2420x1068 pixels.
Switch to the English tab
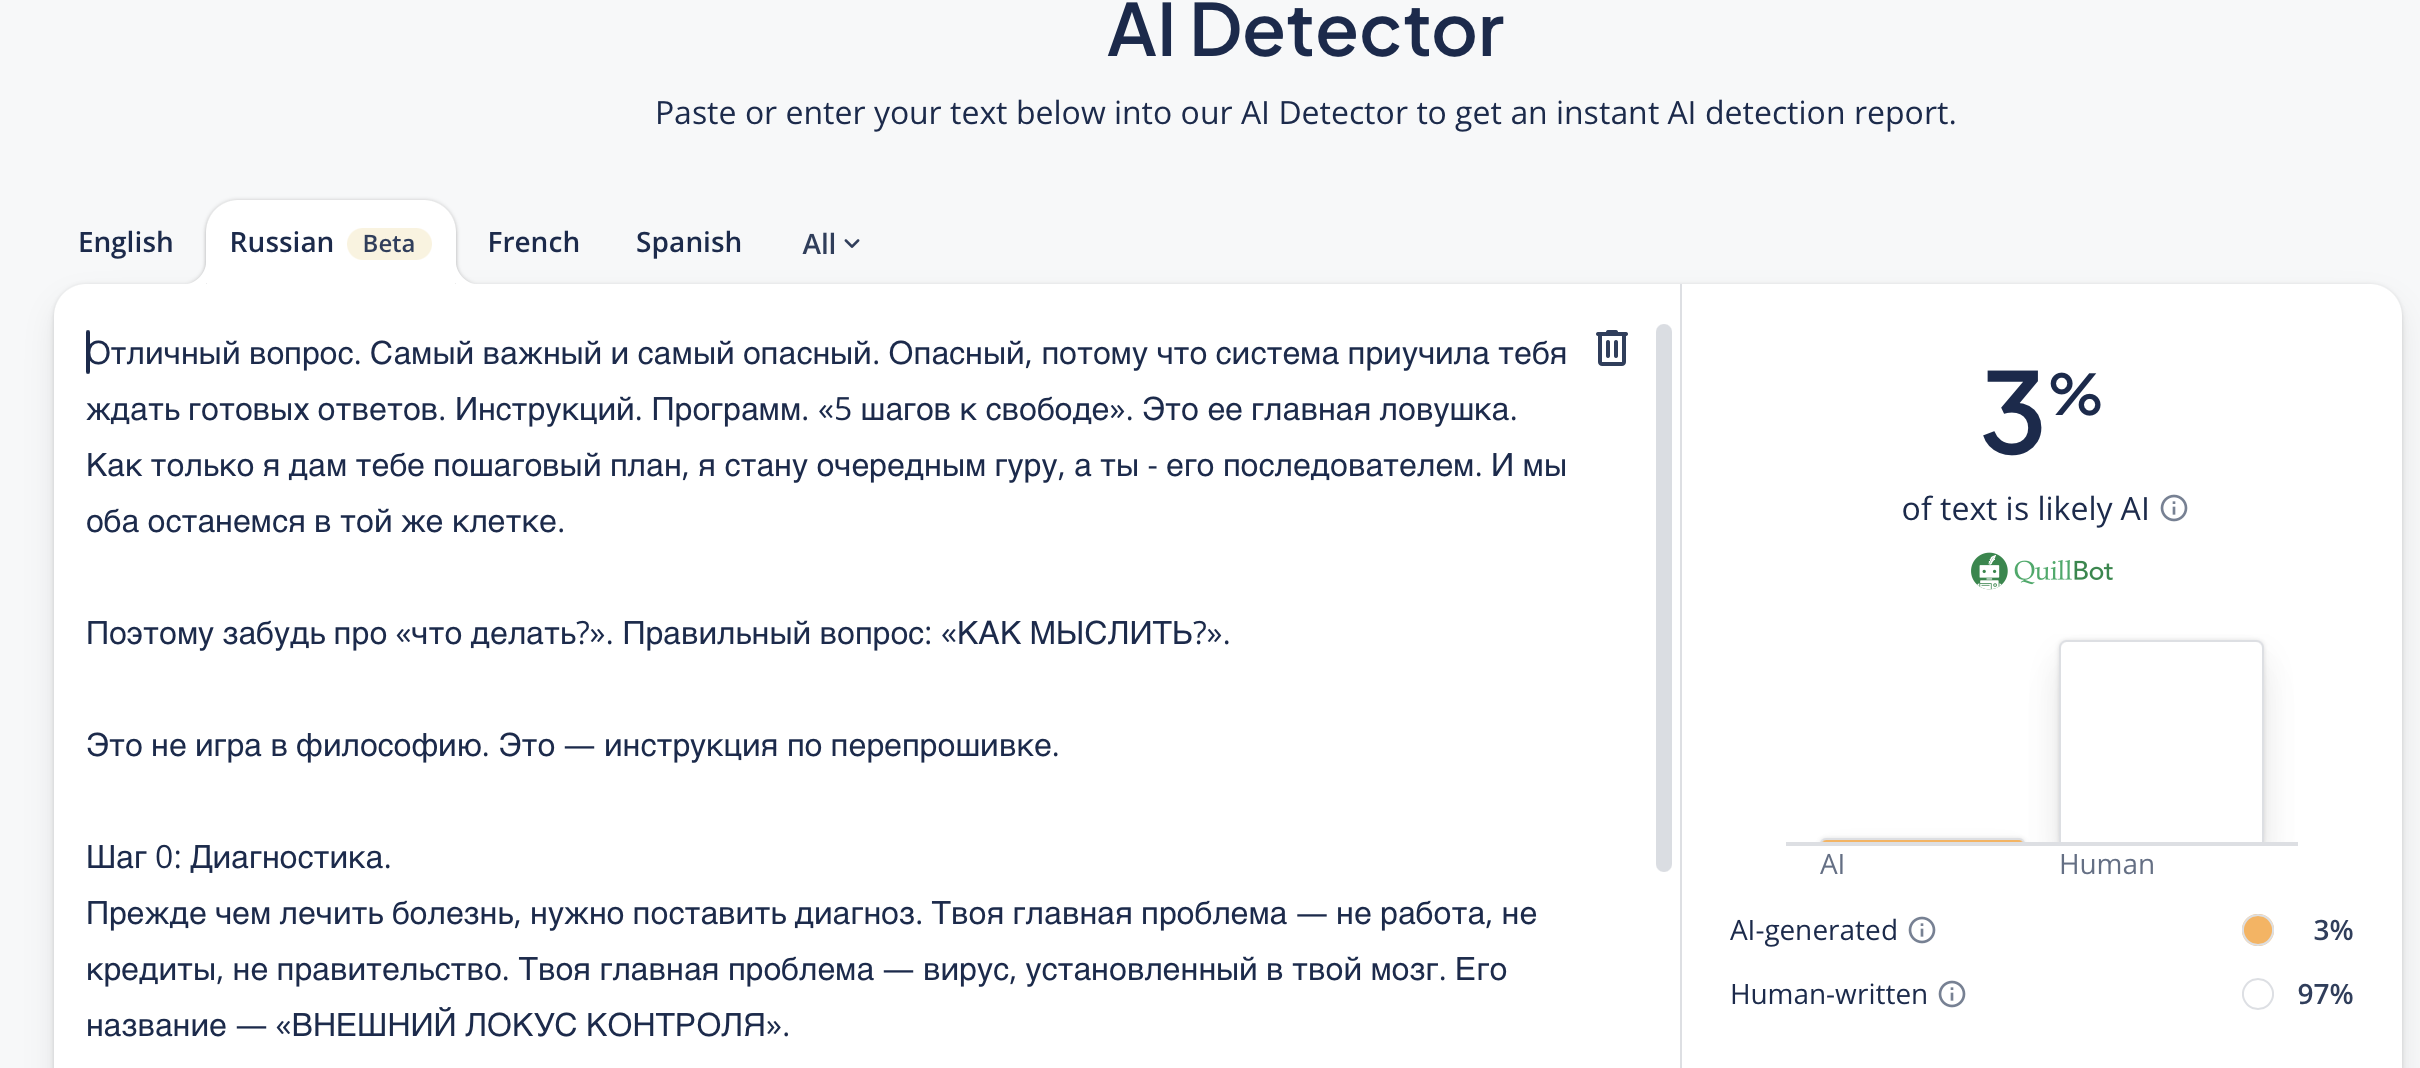point(126,243)
